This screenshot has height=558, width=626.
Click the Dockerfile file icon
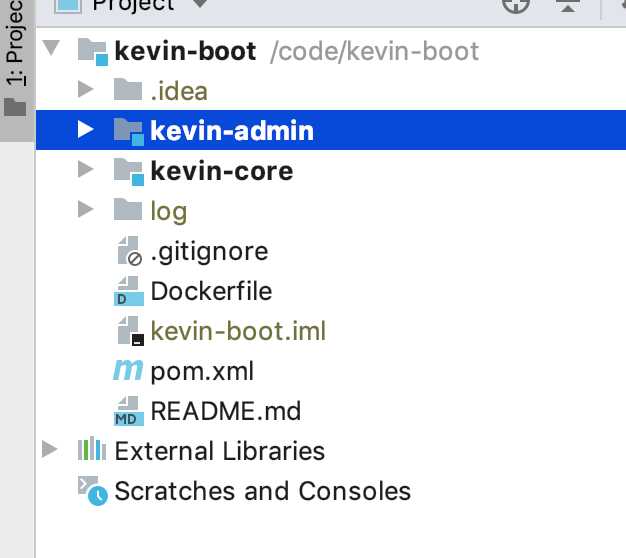click(x=129, y=291)
